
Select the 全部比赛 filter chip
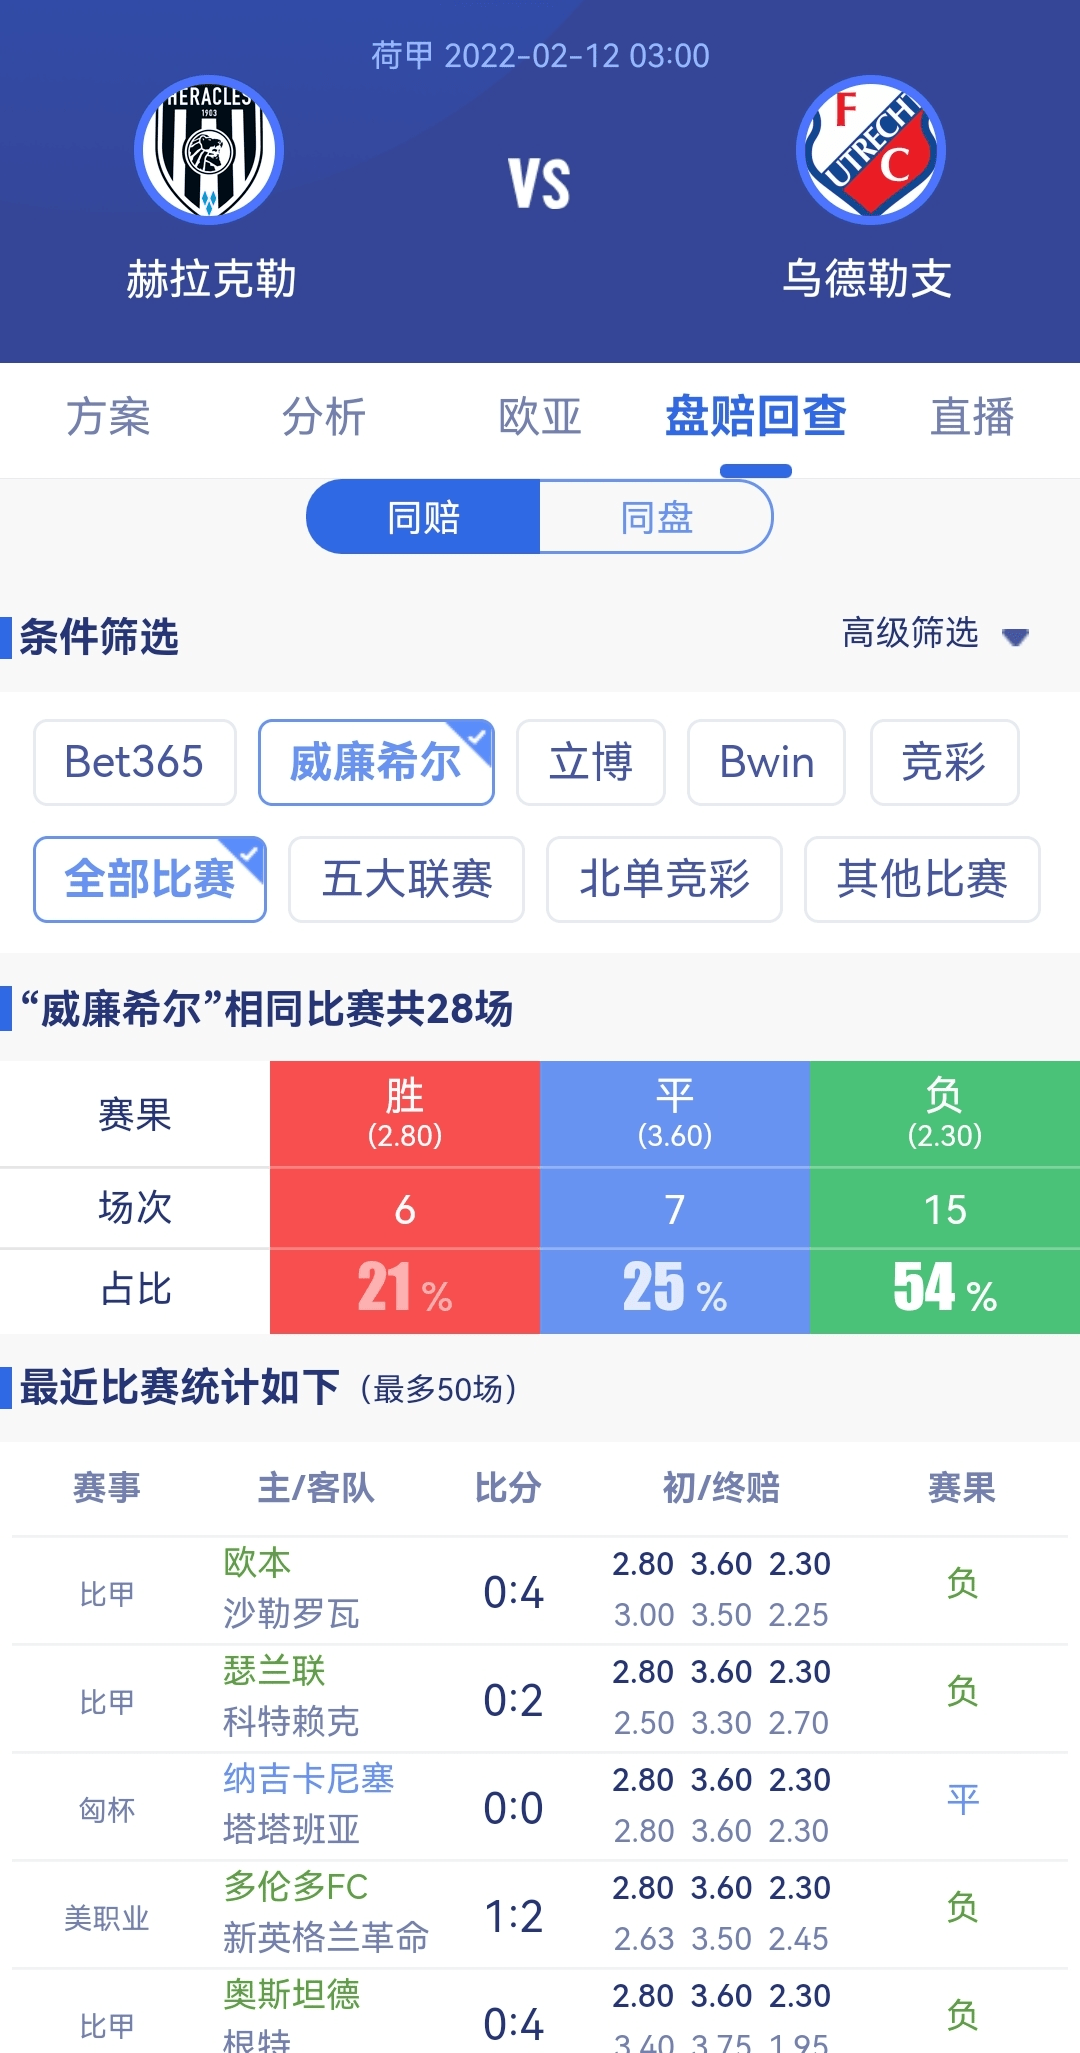150,879
